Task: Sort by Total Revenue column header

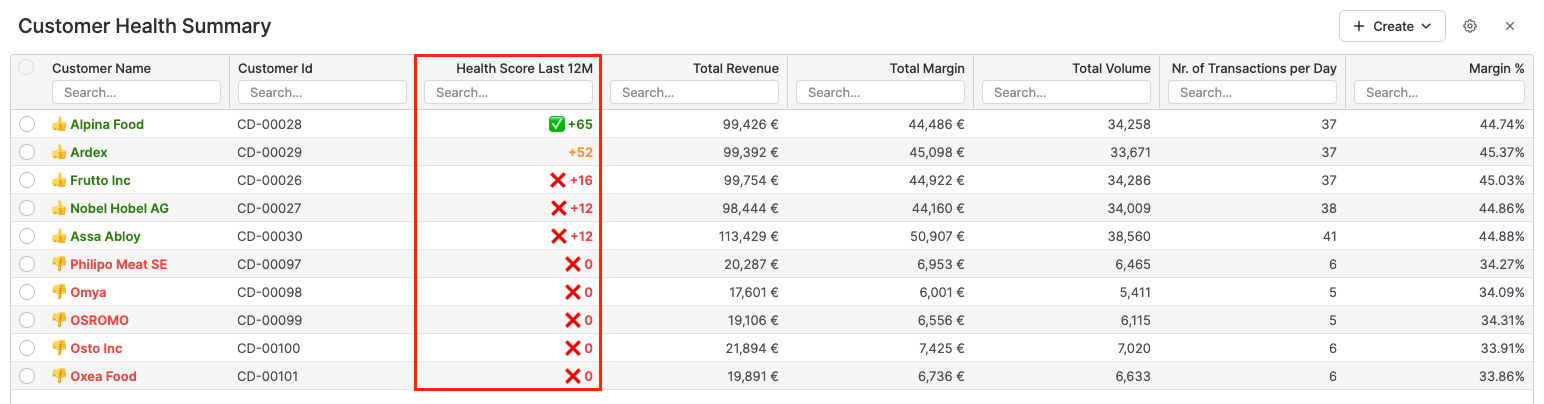Action: click(735, 68)
